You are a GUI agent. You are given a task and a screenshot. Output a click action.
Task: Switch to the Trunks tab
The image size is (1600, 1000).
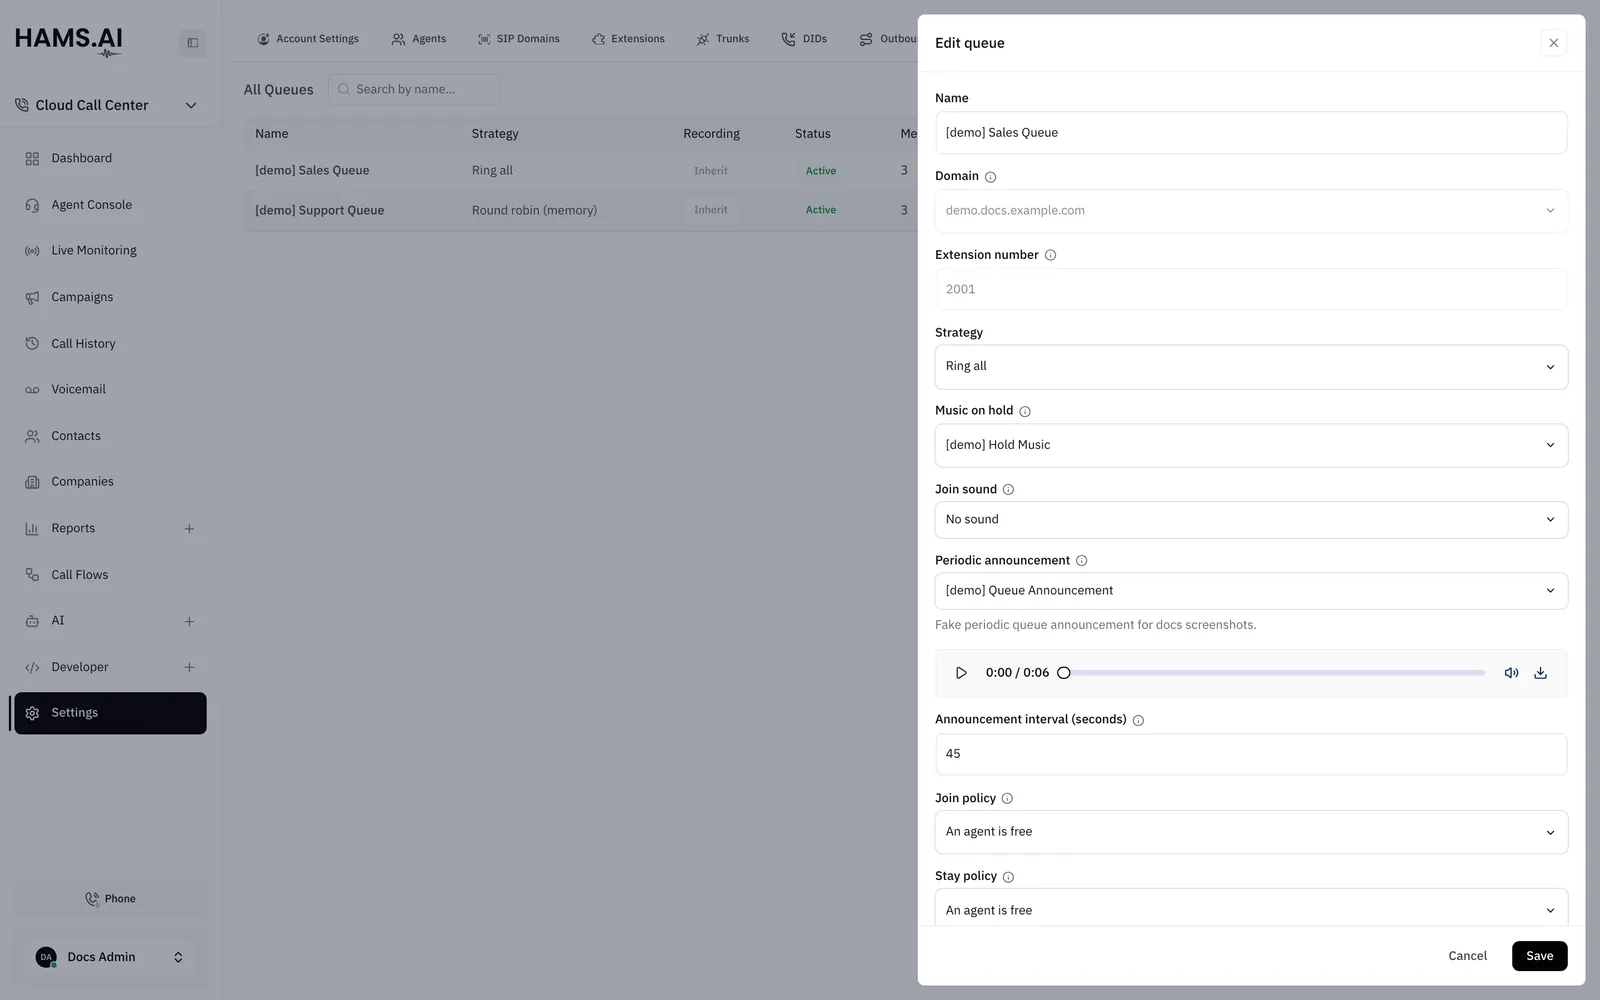(723, 39)
